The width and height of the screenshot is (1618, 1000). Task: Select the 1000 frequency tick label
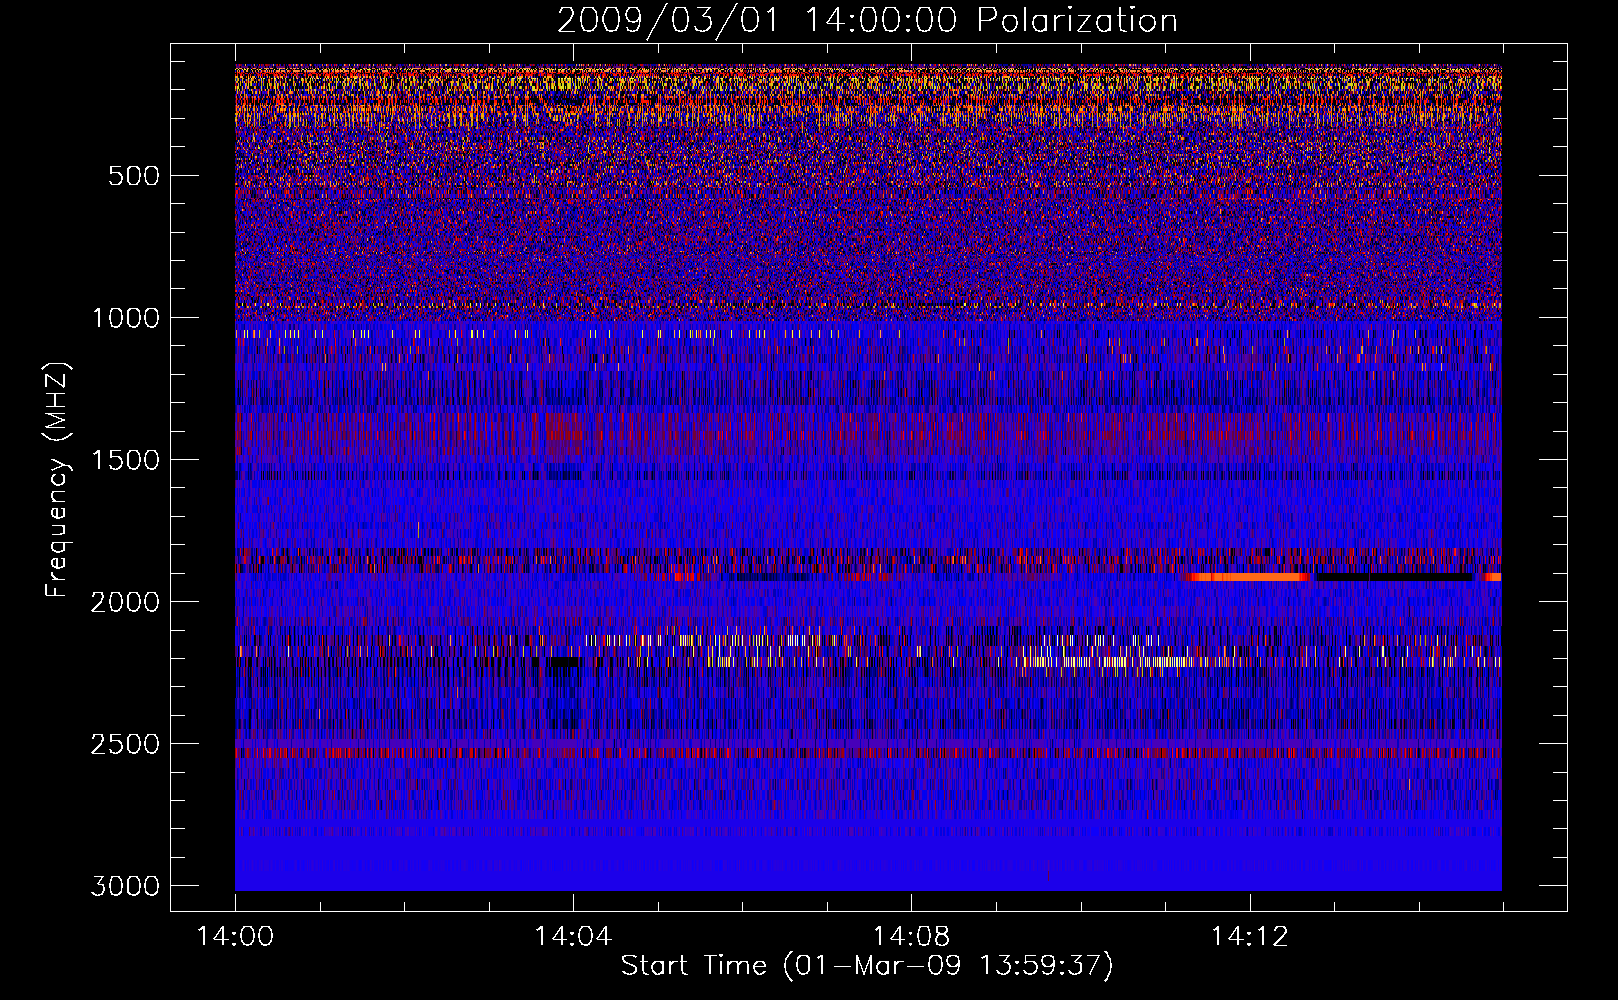125,318
